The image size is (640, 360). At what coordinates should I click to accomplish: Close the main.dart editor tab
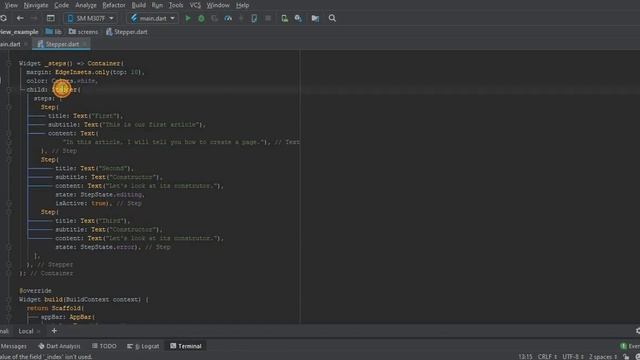pyautogui.click(x=26, y=44)
